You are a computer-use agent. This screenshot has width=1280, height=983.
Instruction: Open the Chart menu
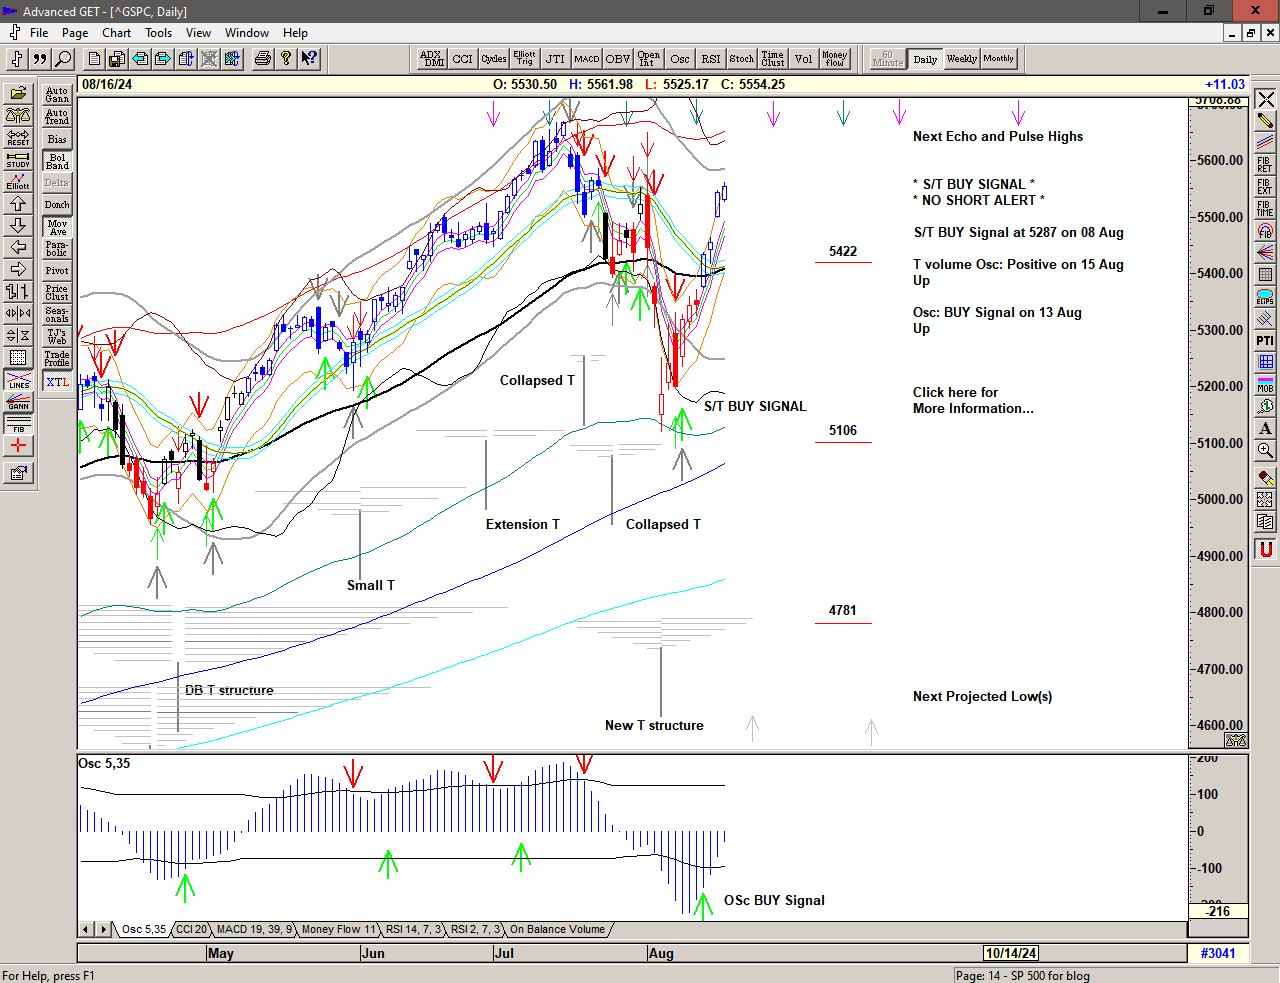[116, 33]
